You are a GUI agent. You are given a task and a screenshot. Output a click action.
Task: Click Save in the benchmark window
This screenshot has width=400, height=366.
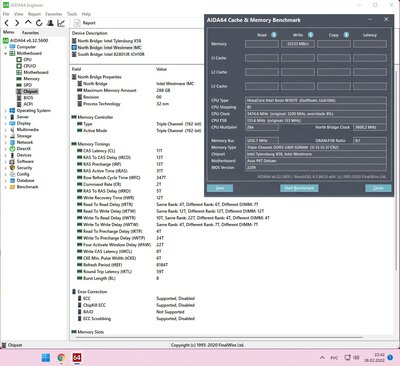point(220,188)
